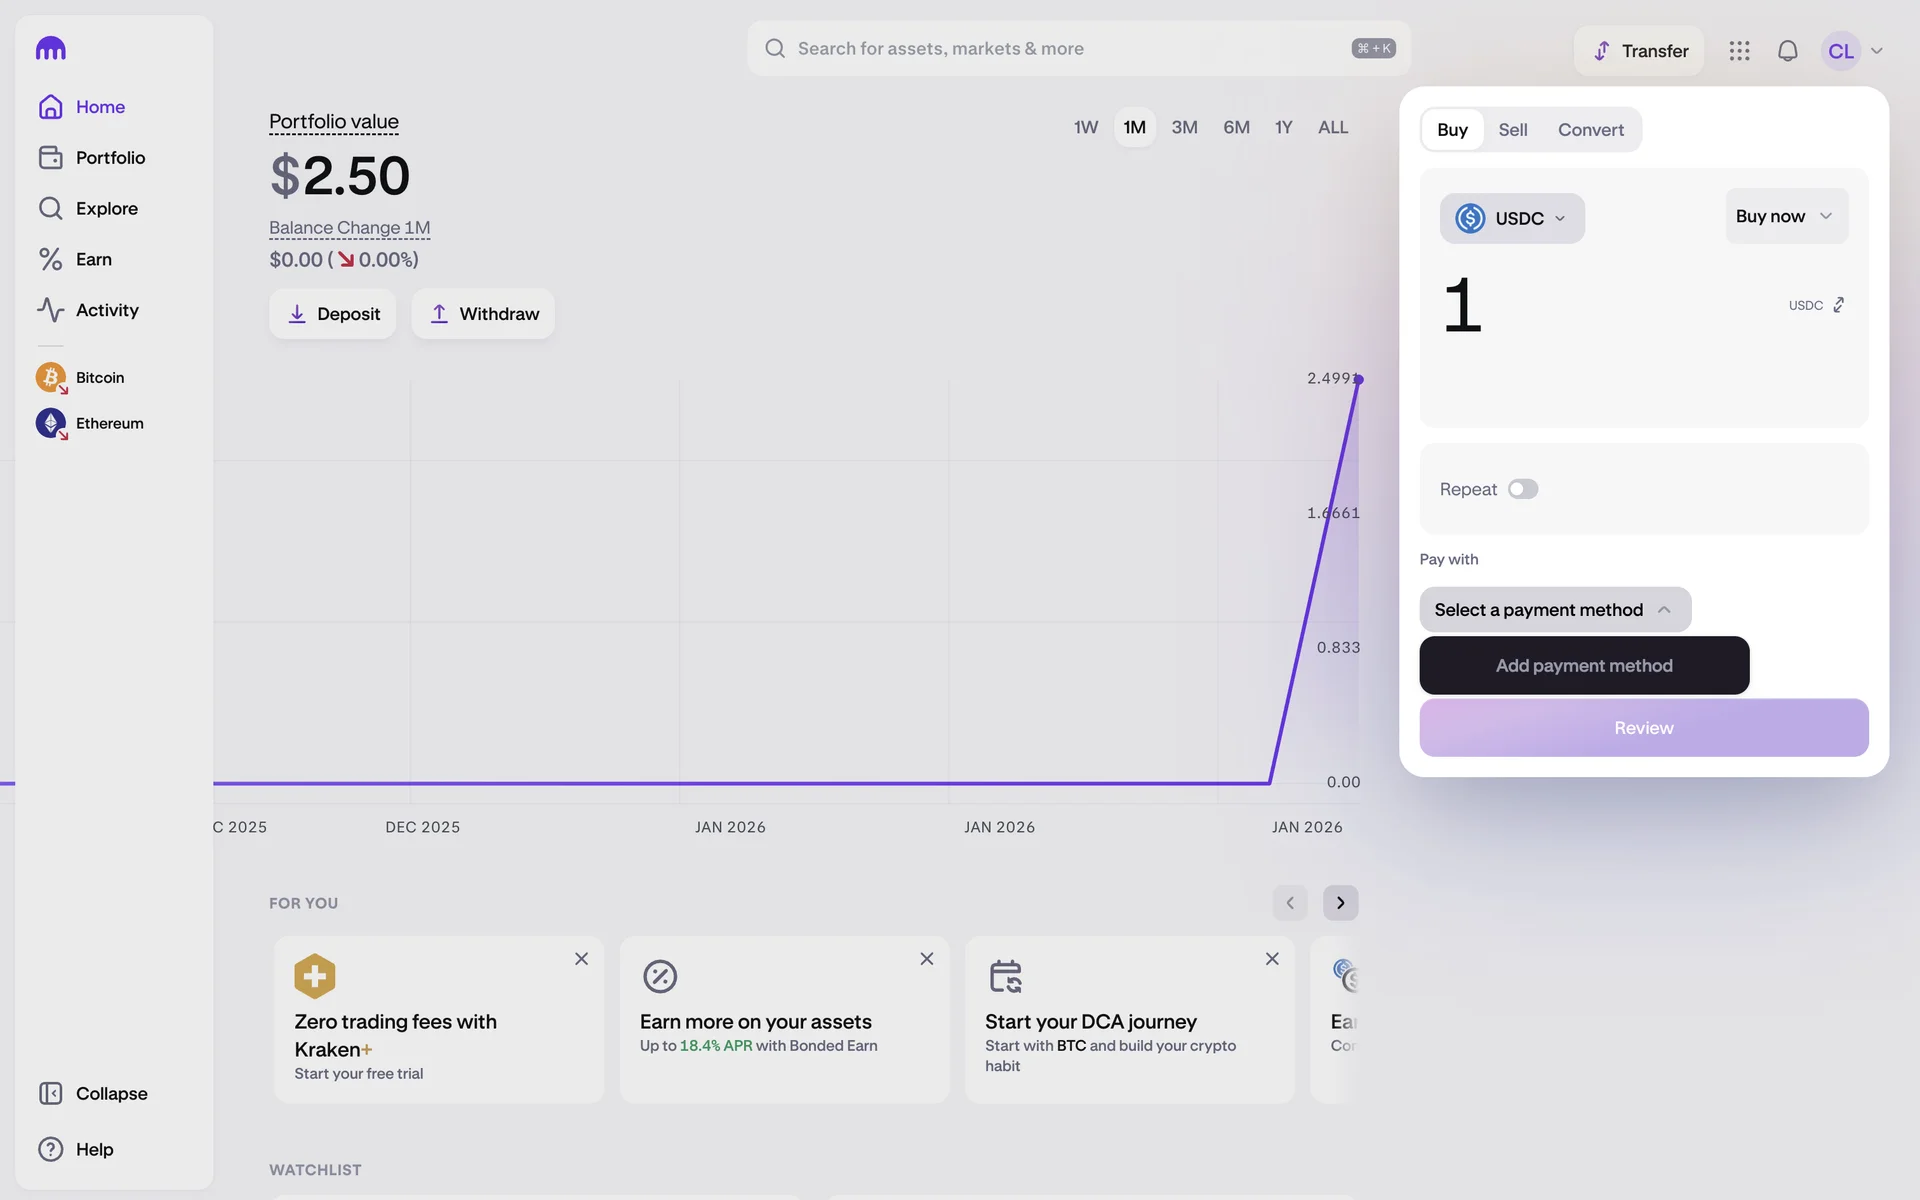Screen dimensions: 1920x1200
Task: Enable the Repeat purchase toggle
Action: [x=1523, y=489]
